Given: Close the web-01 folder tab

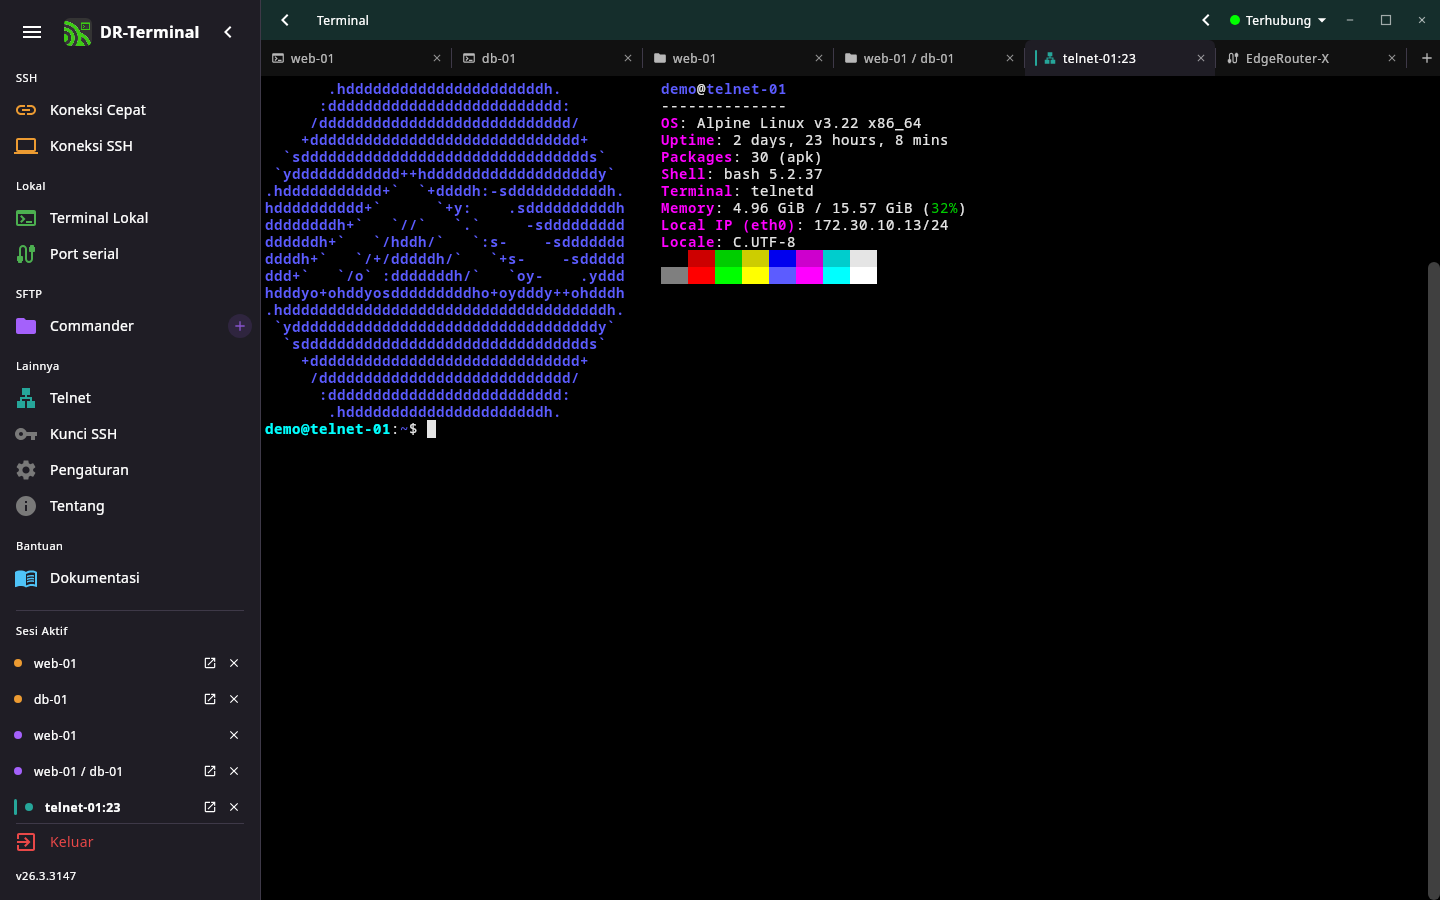Looking at the screenshot, I should tap(819, 58).
